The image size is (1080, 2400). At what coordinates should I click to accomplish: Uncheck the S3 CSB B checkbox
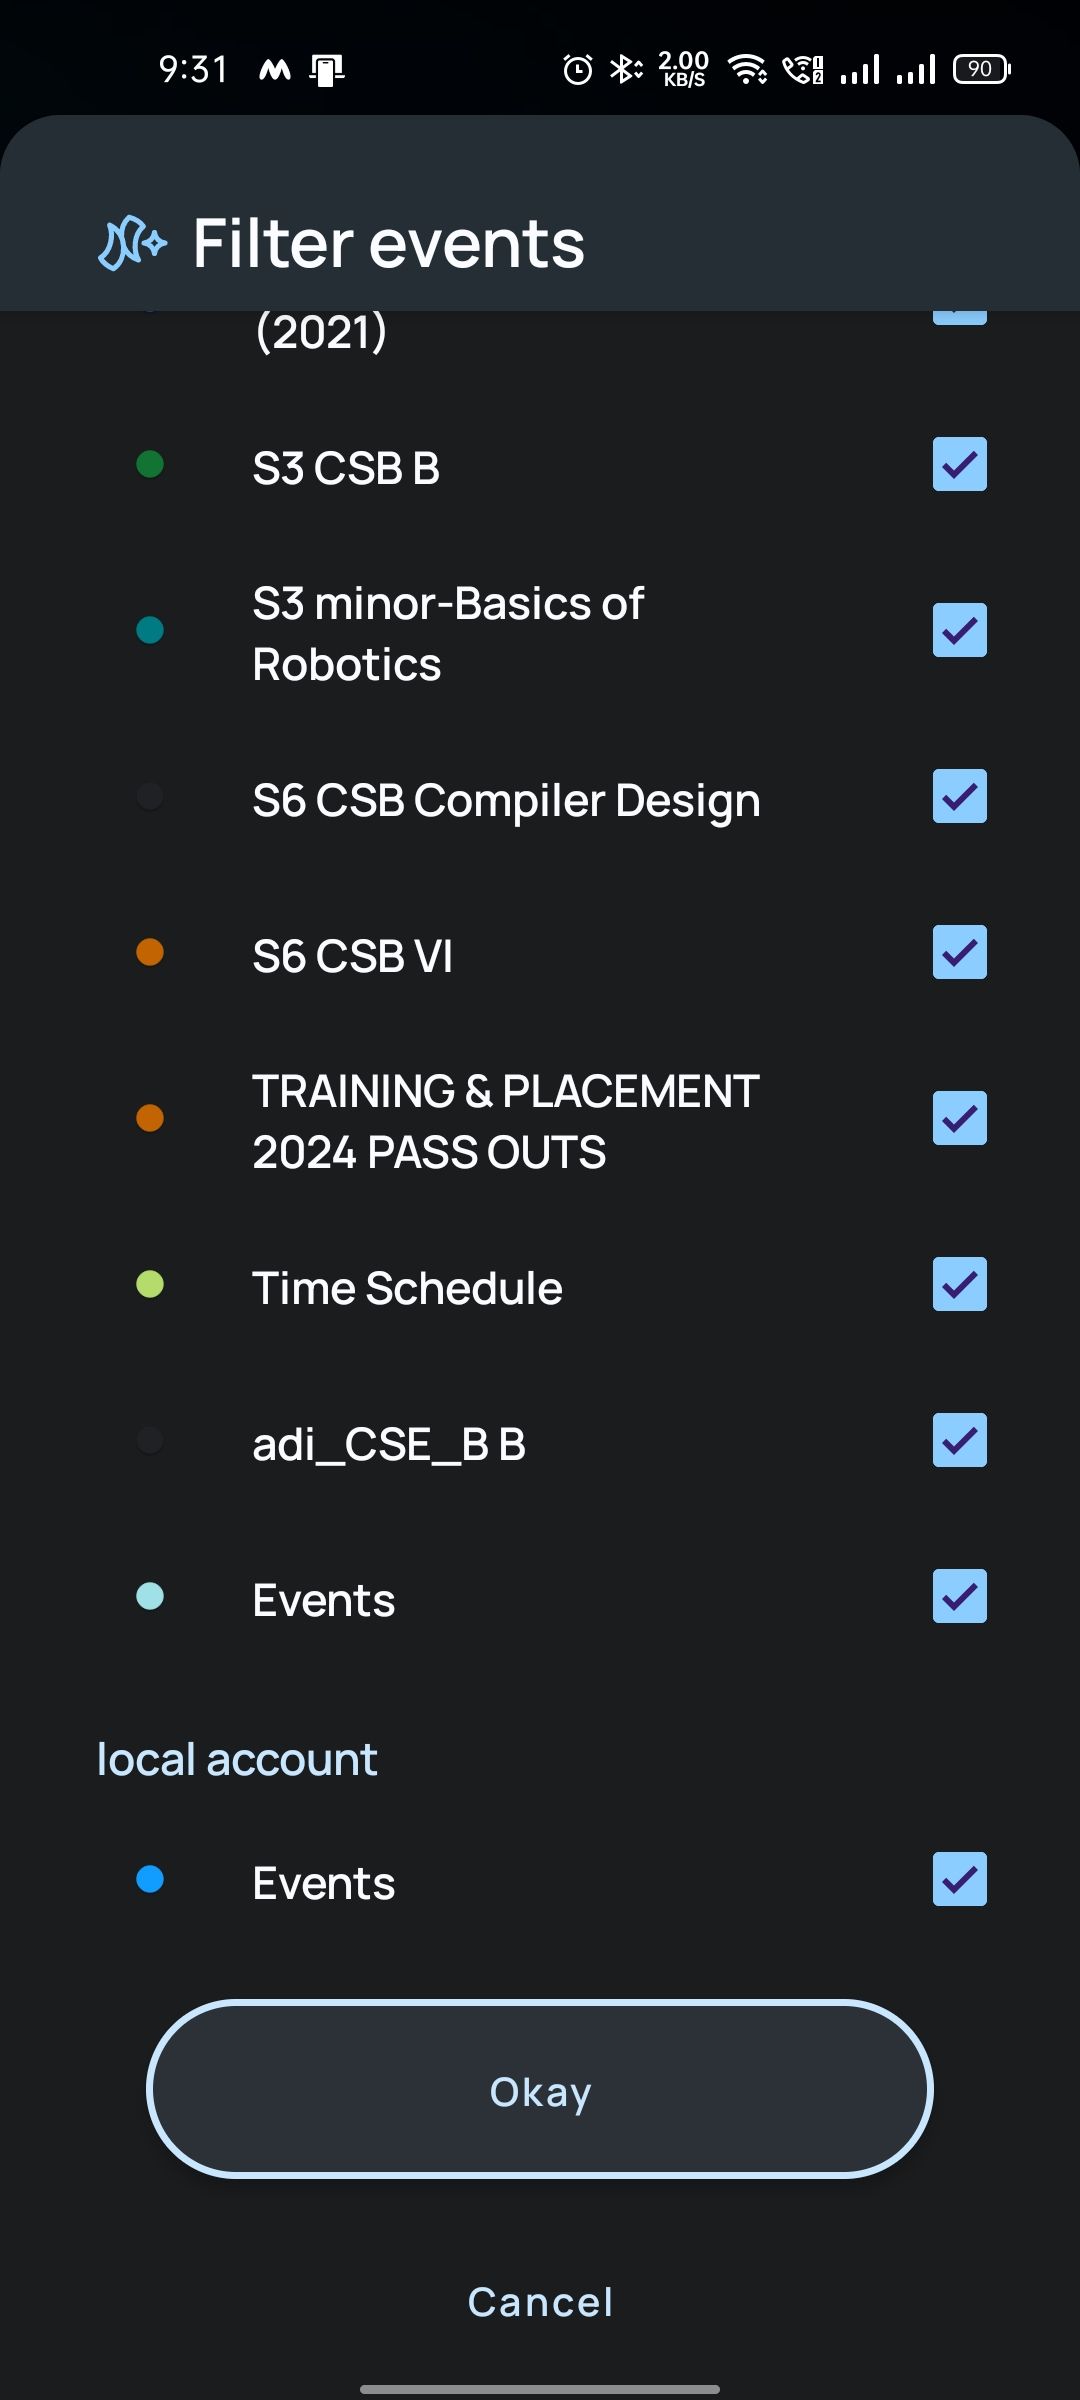(960, 464)
